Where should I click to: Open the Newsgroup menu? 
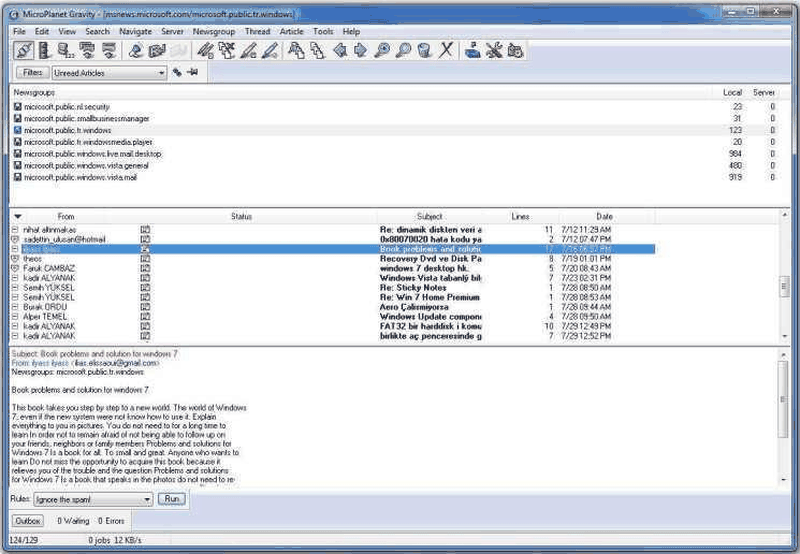point(214,31)
